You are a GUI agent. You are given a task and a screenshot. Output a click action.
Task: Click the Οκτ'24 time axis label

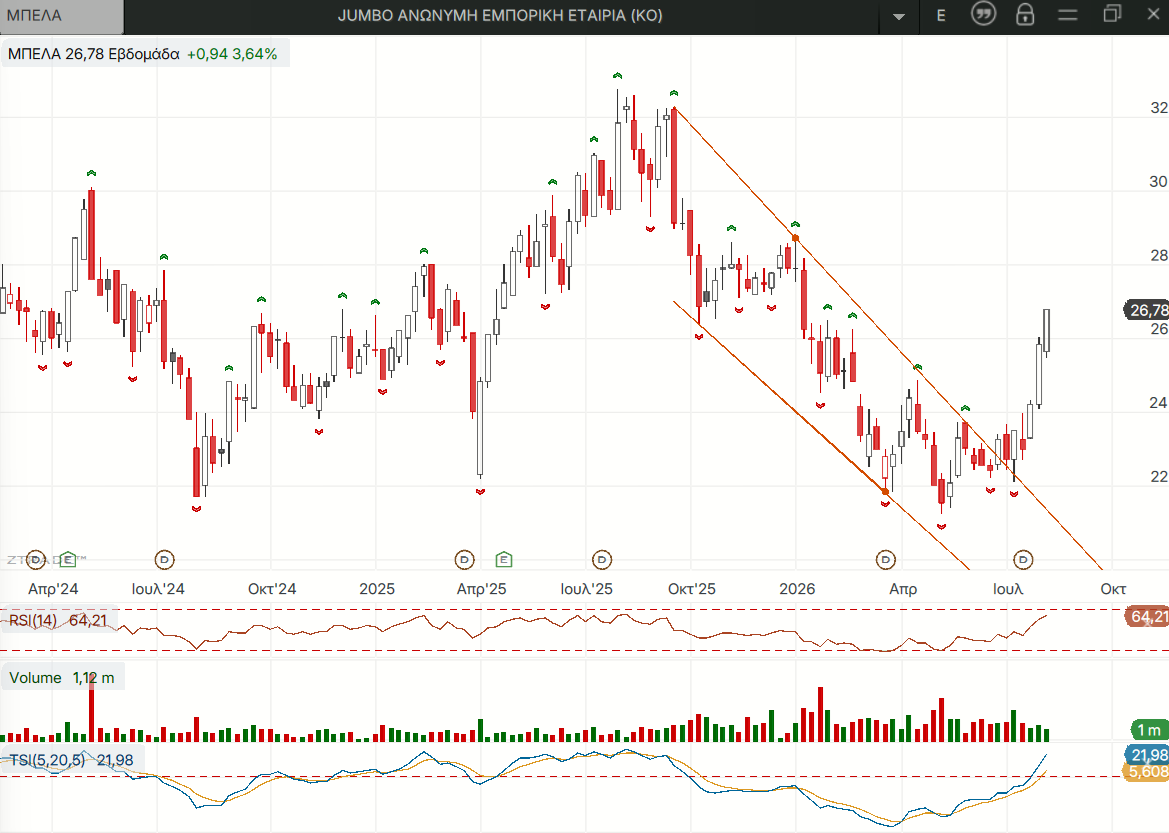point(272,589)
